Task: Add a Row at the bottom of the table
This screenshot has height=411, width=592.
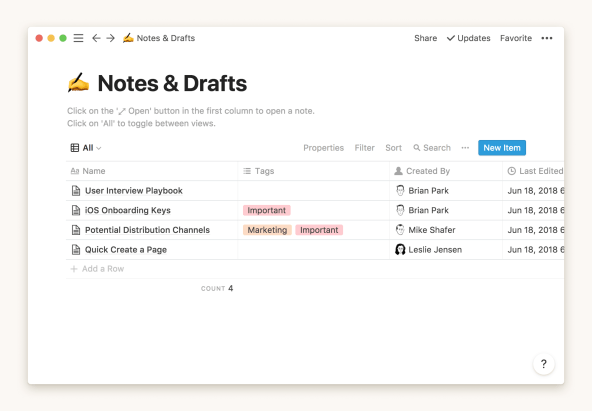Action: [97, 269]
